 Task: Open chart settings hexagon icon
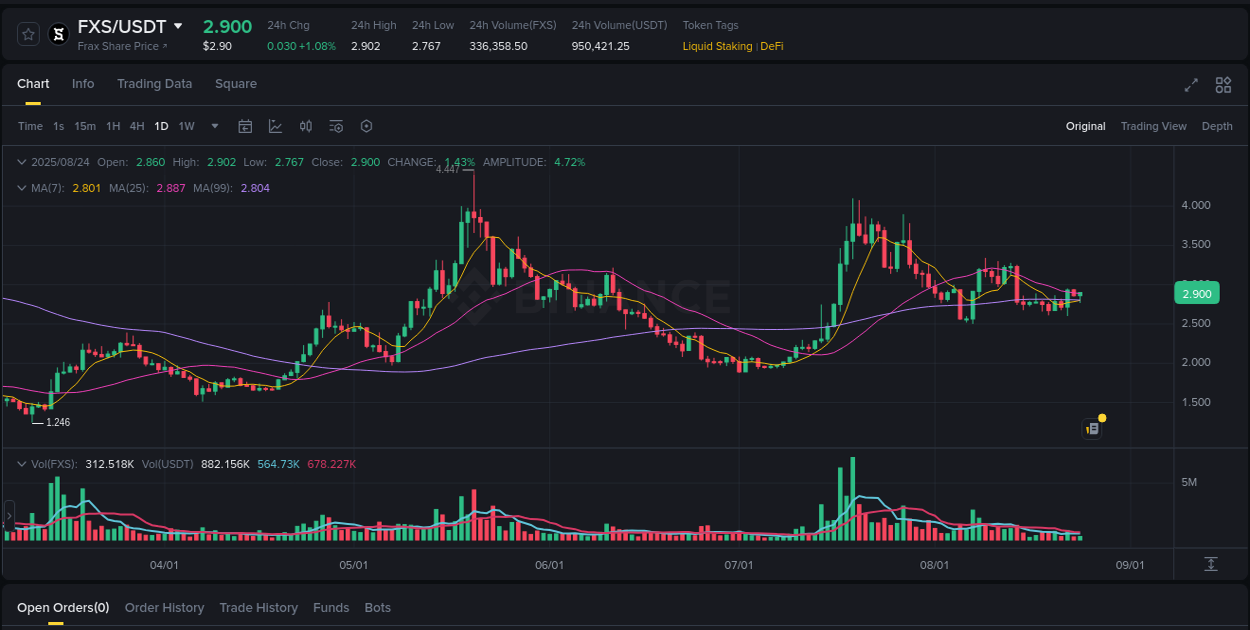tap(366, 126)
